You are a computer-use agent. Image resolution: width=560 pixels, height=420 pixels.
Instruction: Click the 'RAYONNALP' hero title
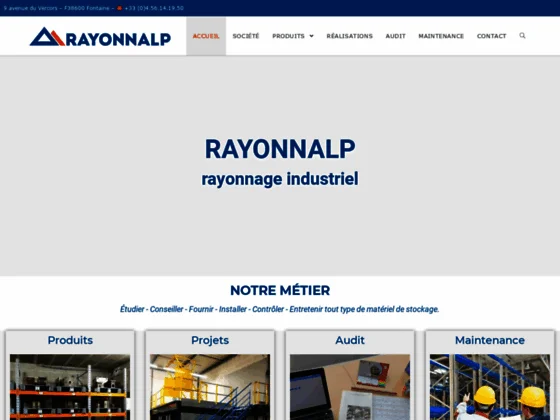pos(280,149)
